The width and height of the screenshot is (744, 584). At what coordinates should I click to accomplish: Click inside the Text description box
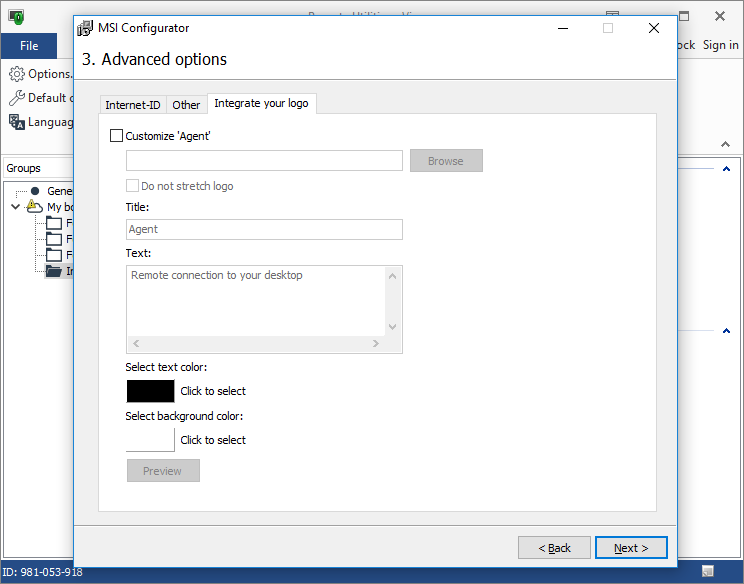[256, 301]
